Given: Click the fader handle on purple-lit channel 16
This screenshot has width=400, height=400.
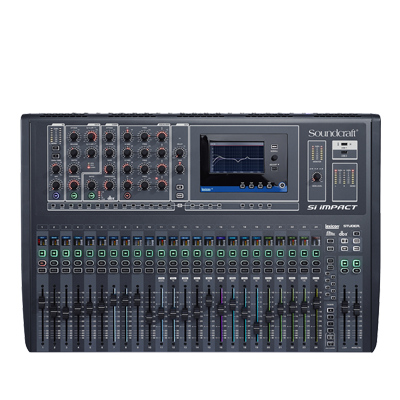Looking at the screenshot, I should (221, 309).
